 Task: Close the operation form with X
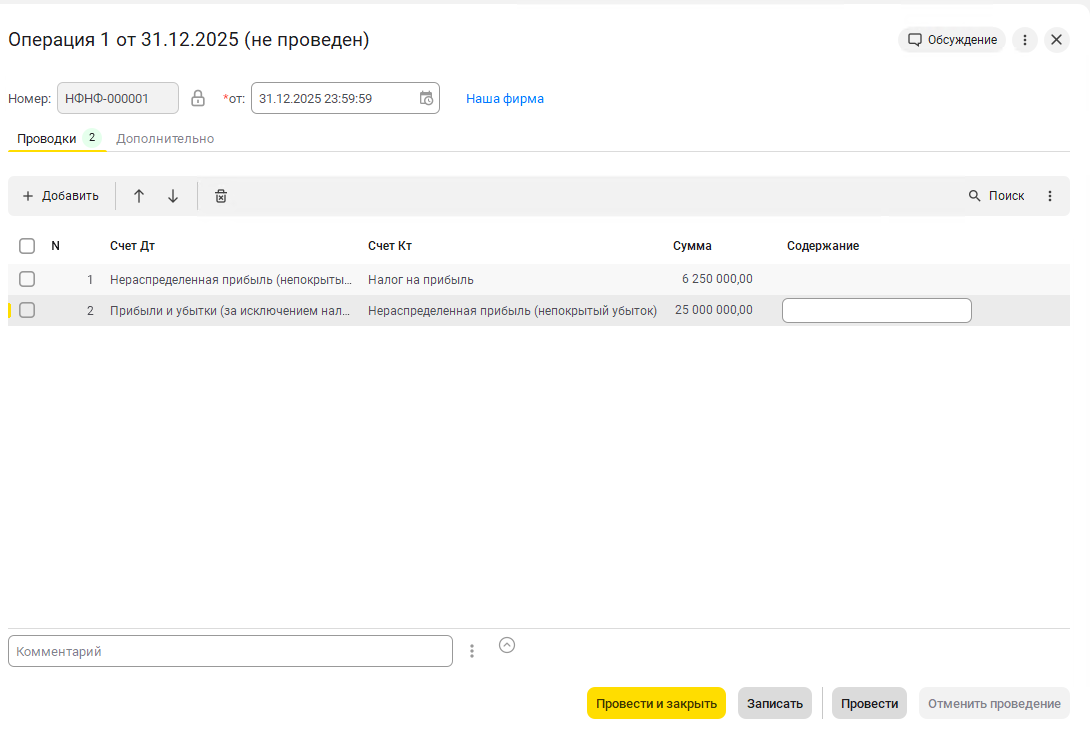click(1057, 40)
